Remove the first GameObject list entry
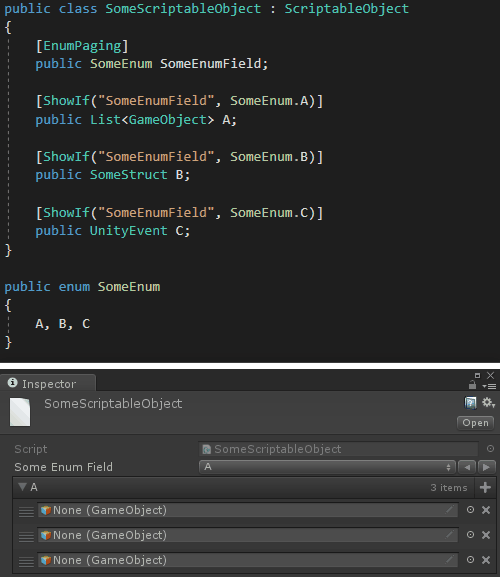The image size is (500, 577). click(486, 510)
